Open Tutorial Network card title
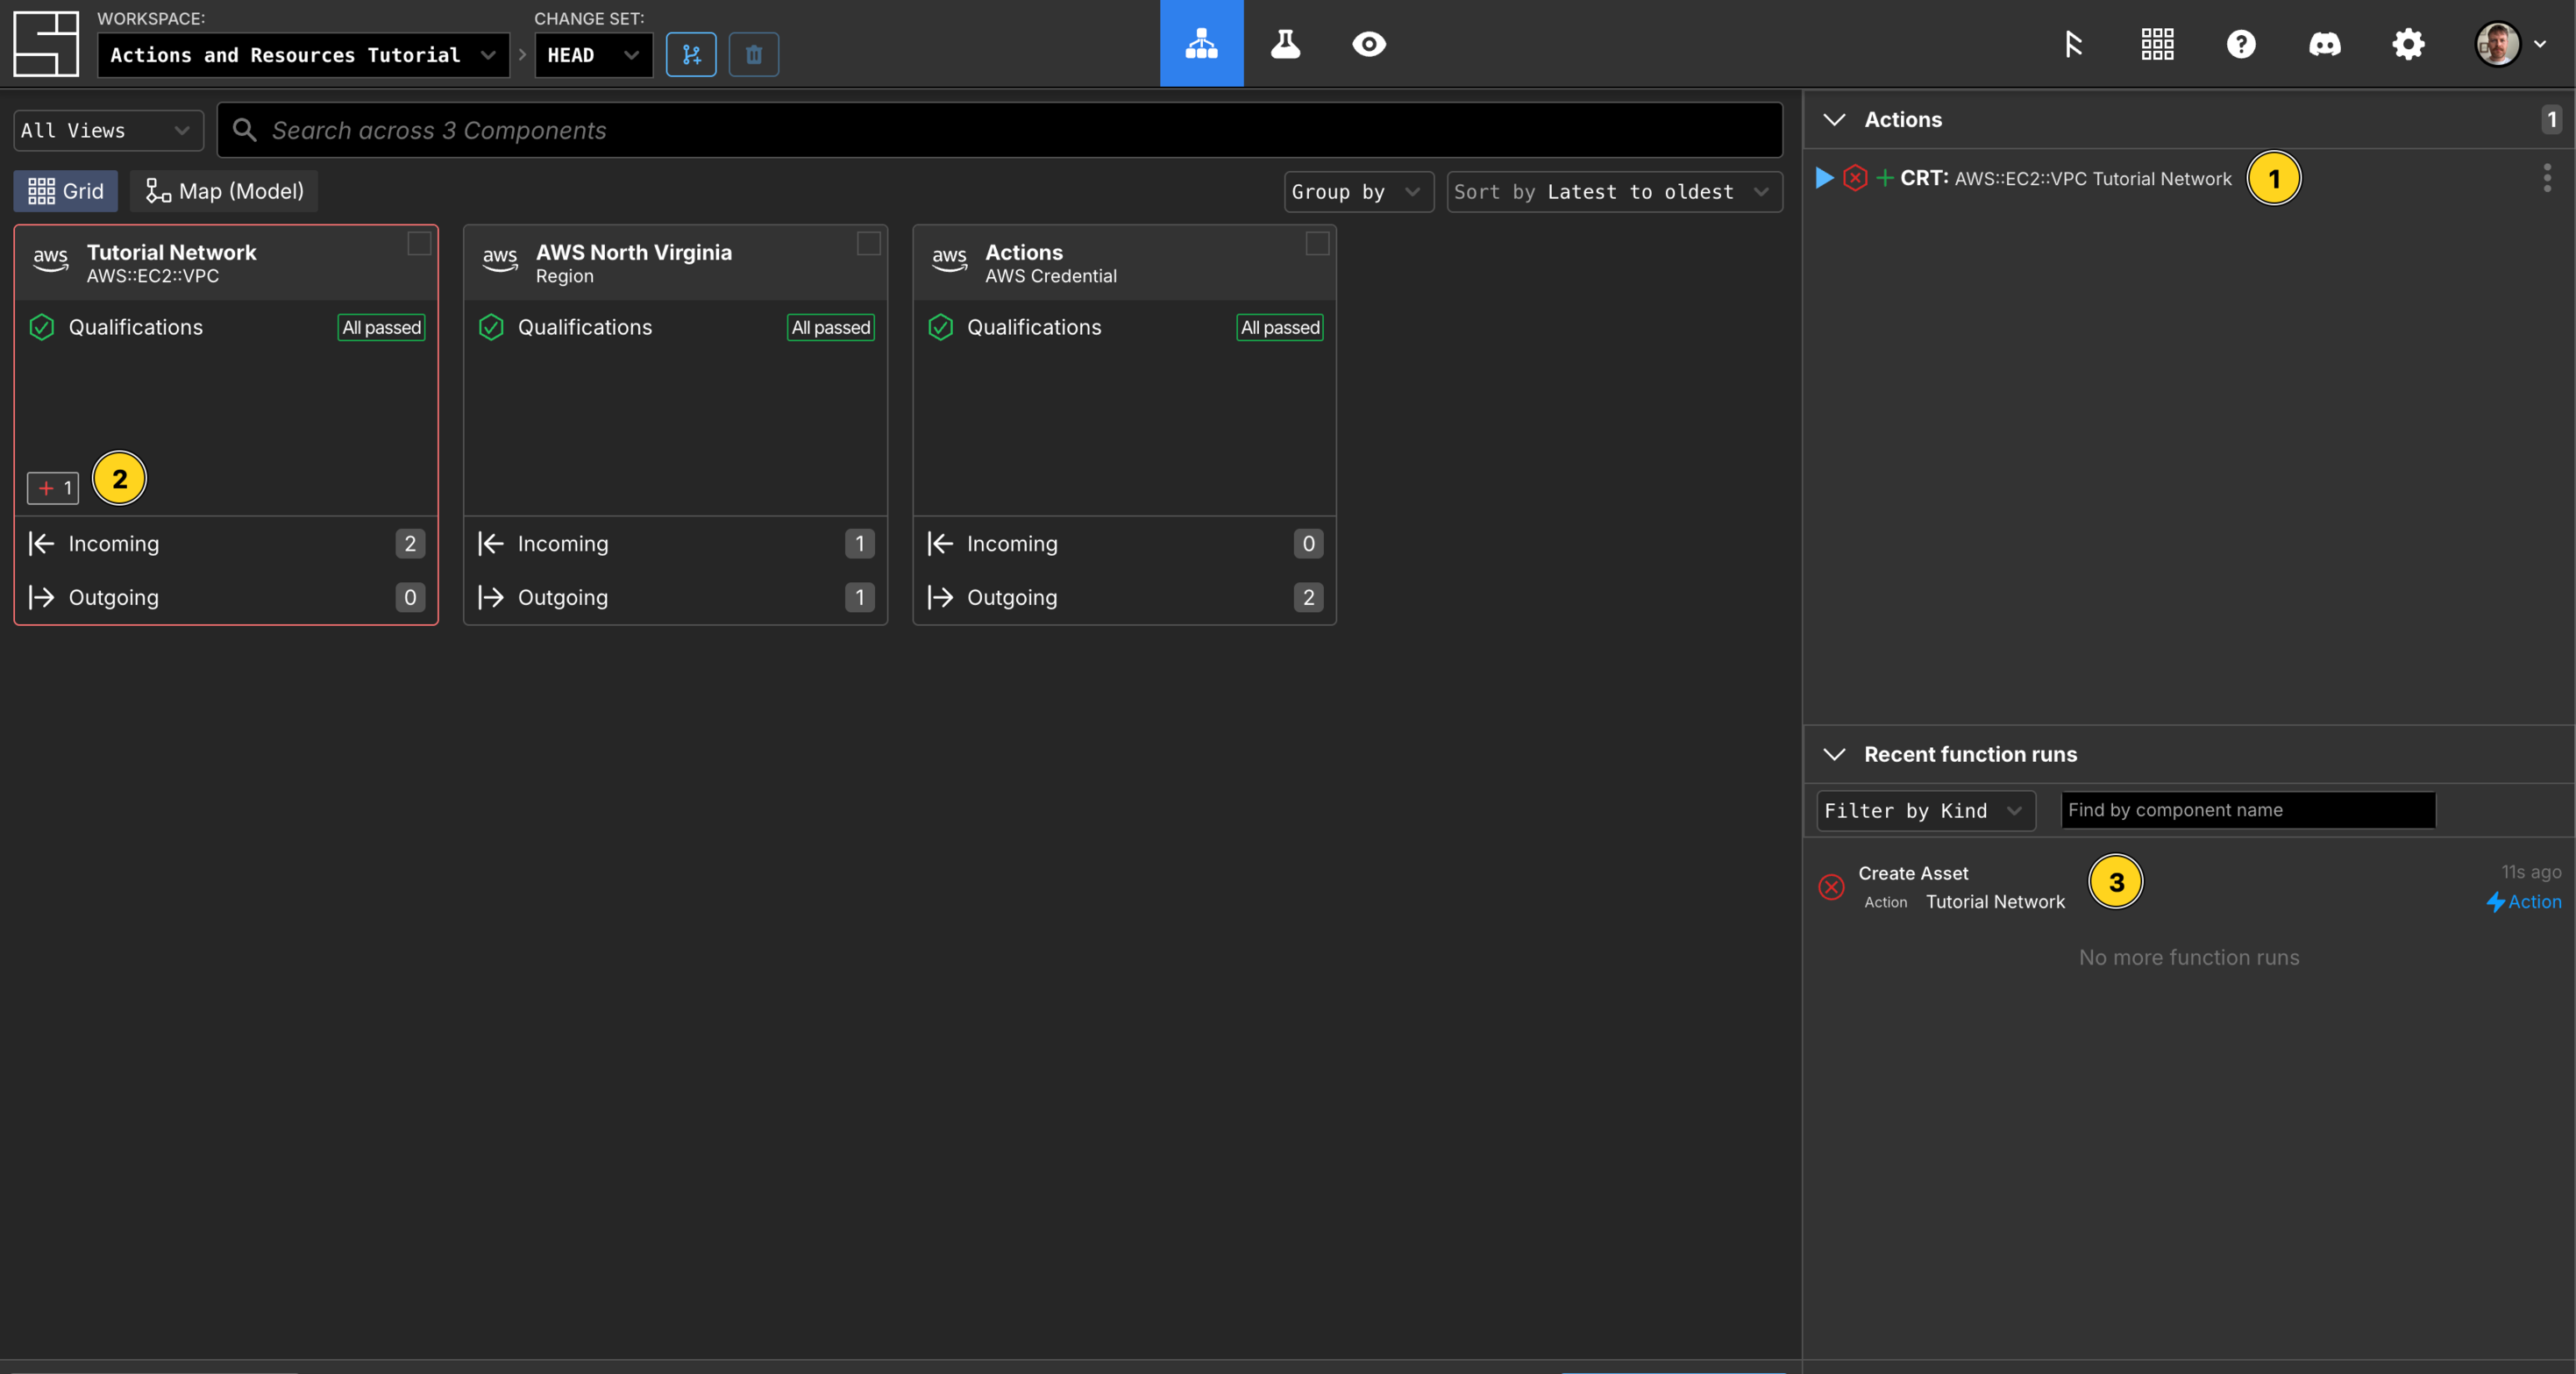 (x=171, y=252)
